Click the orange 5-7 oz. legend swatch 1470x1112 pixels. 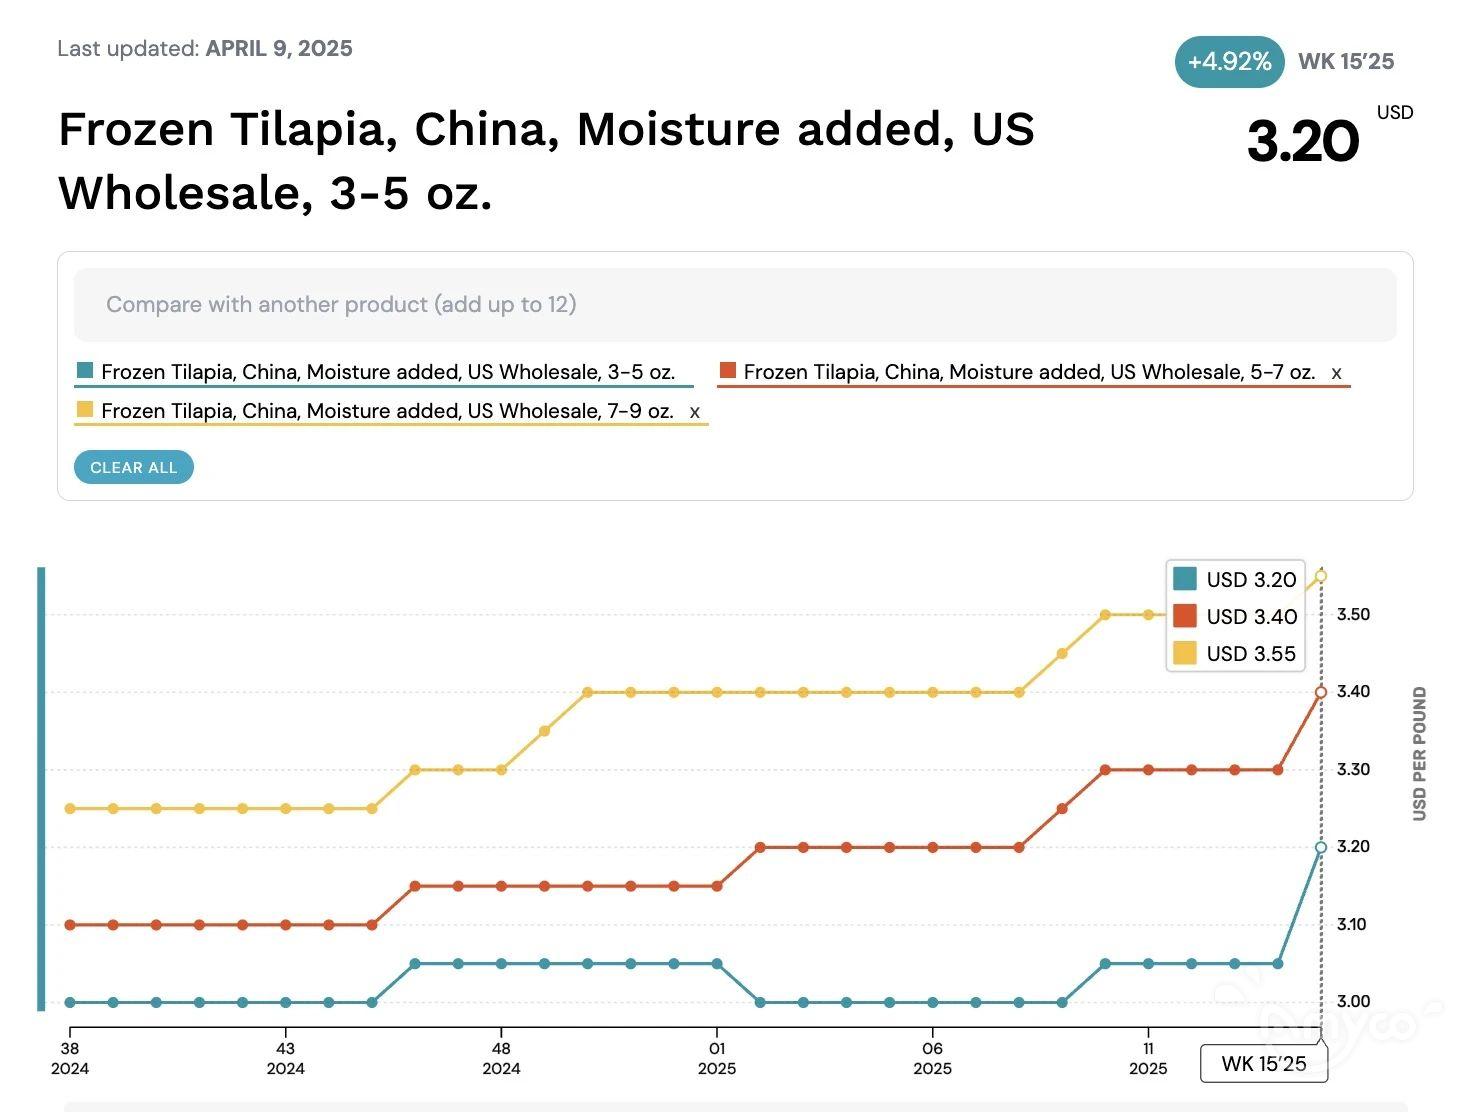click(728, 371)
